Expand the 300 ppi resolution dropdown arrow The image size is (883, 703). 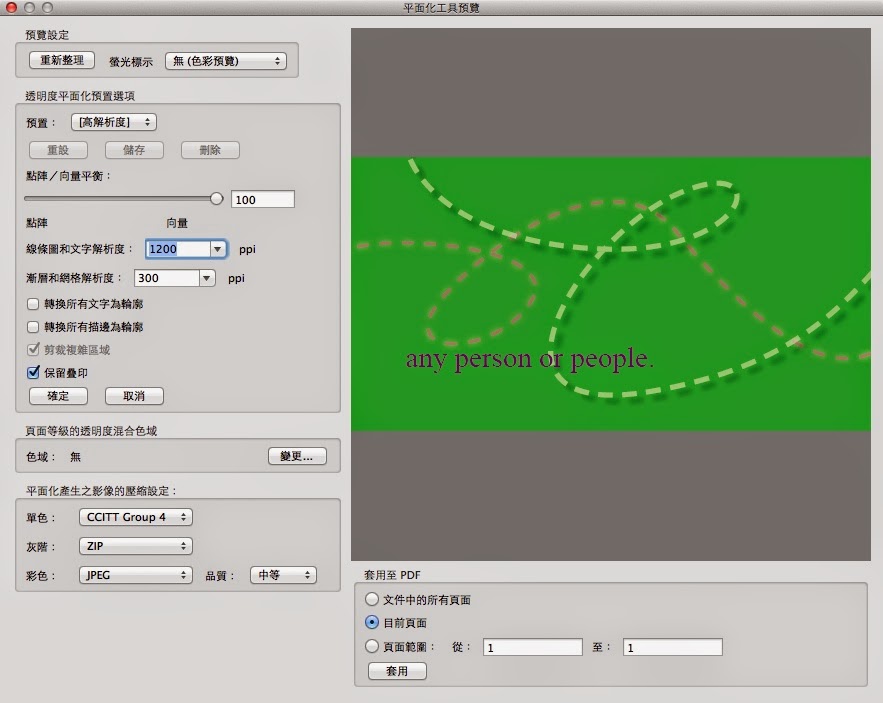click(207, 278)
